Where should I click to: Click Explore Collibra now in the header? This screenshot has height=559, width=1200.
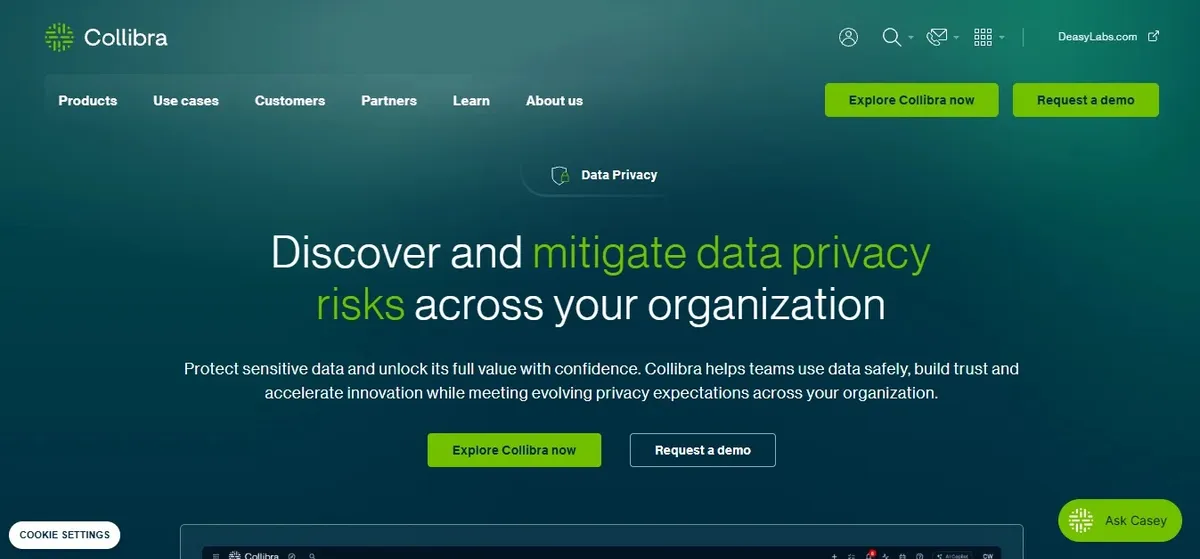(911, 100)
